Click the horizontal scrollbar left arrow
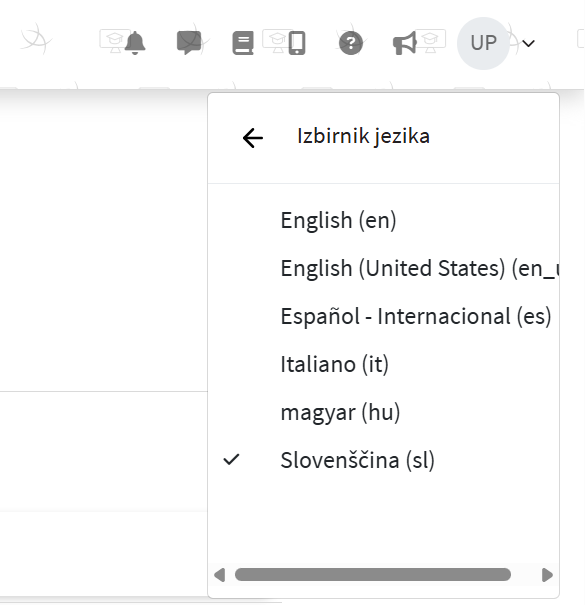The height and width of the screenshot is (605, 585). click(x=220, y=575)
